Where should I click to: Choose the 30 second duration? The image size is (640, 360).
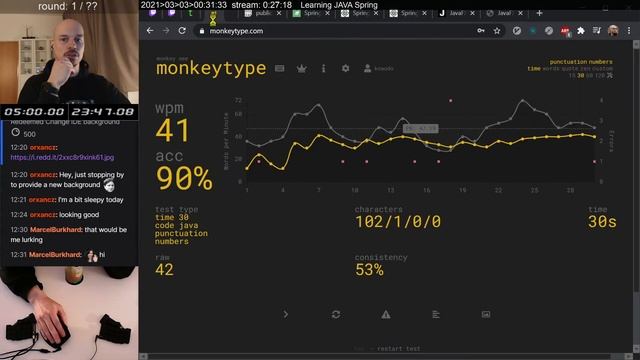click(581, 76)
